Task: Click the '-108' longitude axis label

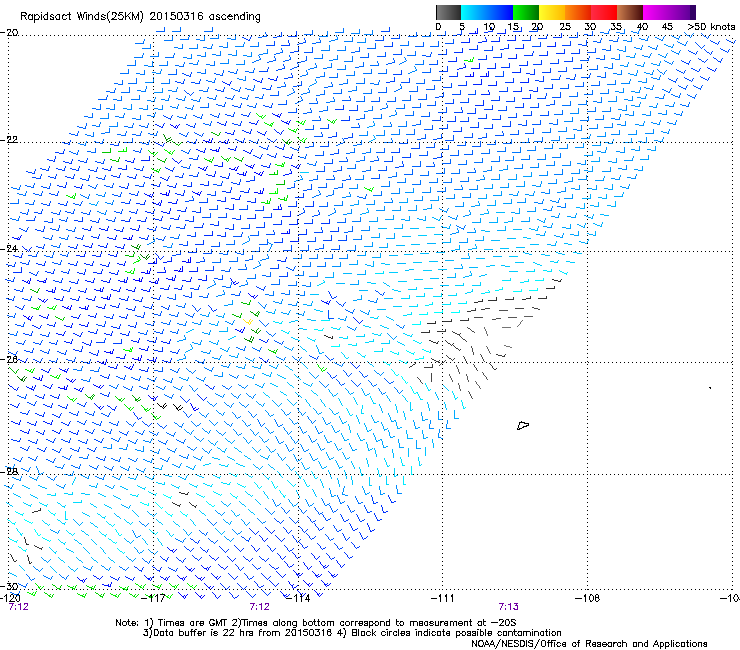Action: (588, 598)
